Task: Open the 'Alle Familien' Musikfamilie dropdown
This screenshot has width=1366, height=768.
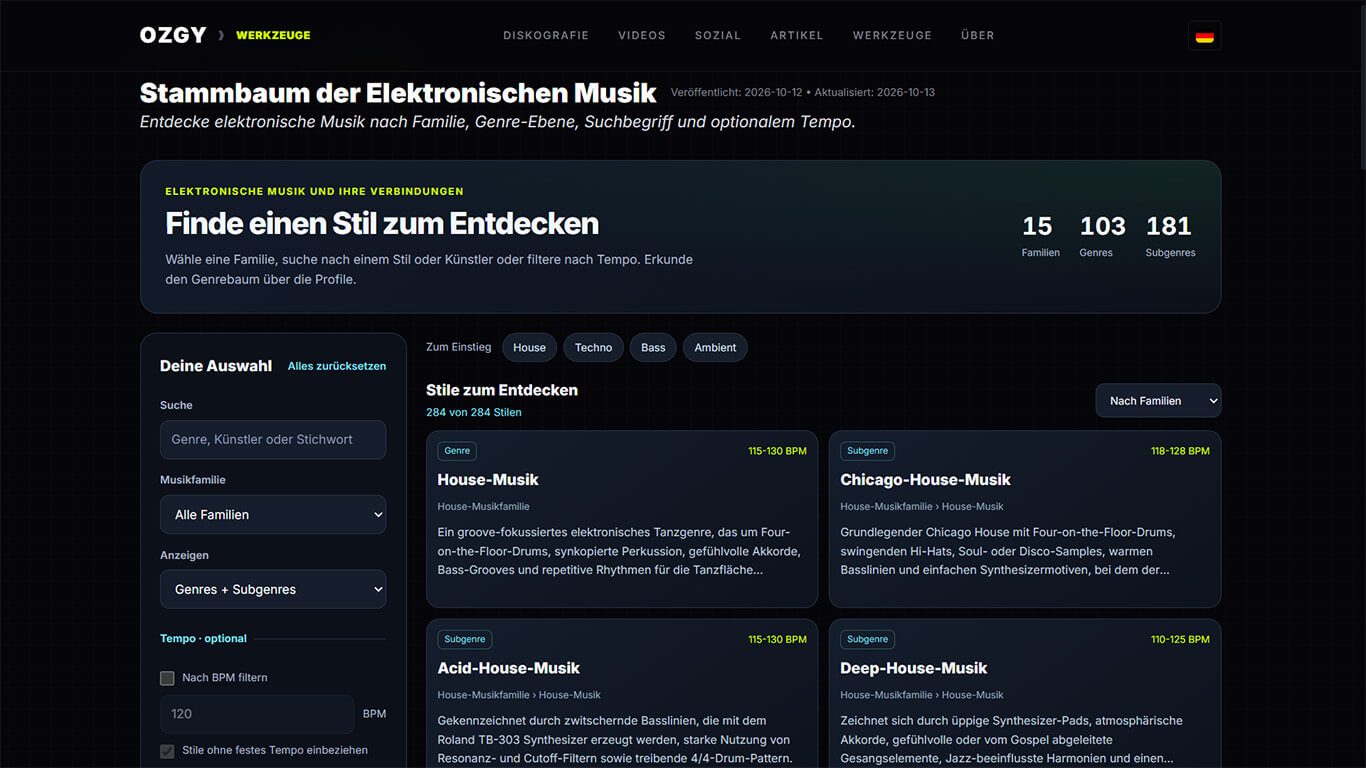Action: [x=273, y=515]
